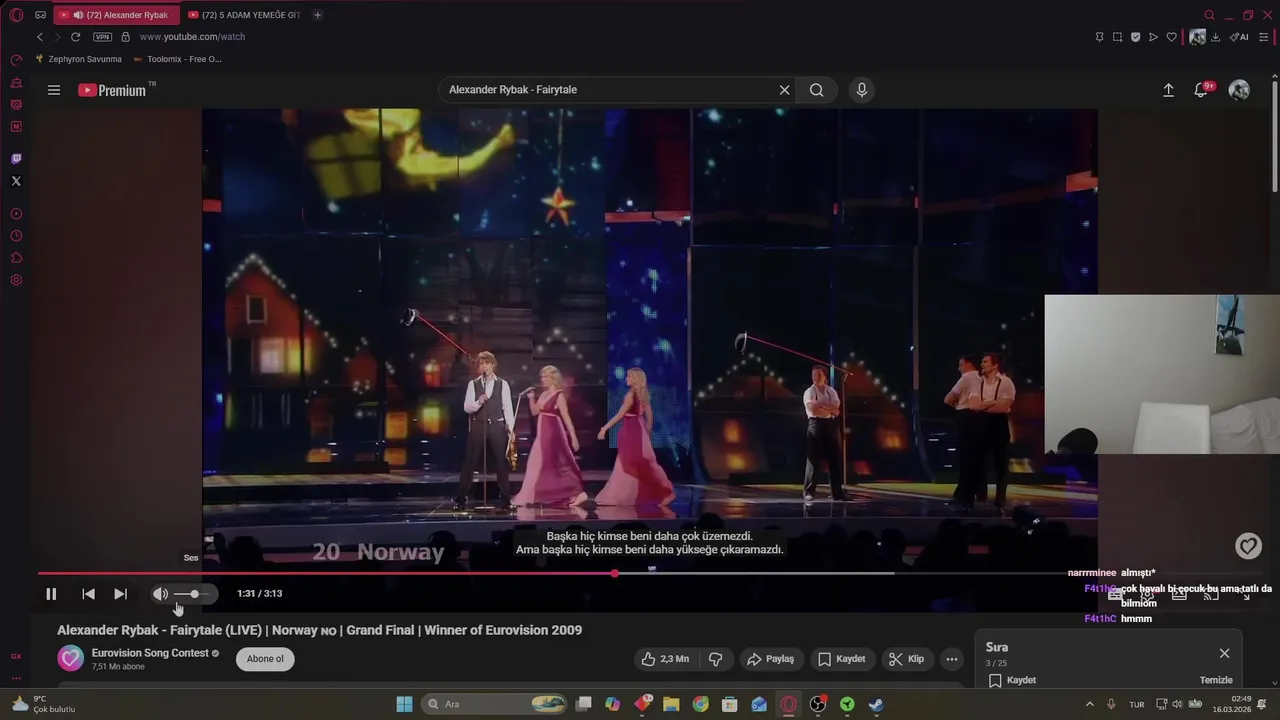Open the YouTube upload/create icon

[x=1168, y=90]
